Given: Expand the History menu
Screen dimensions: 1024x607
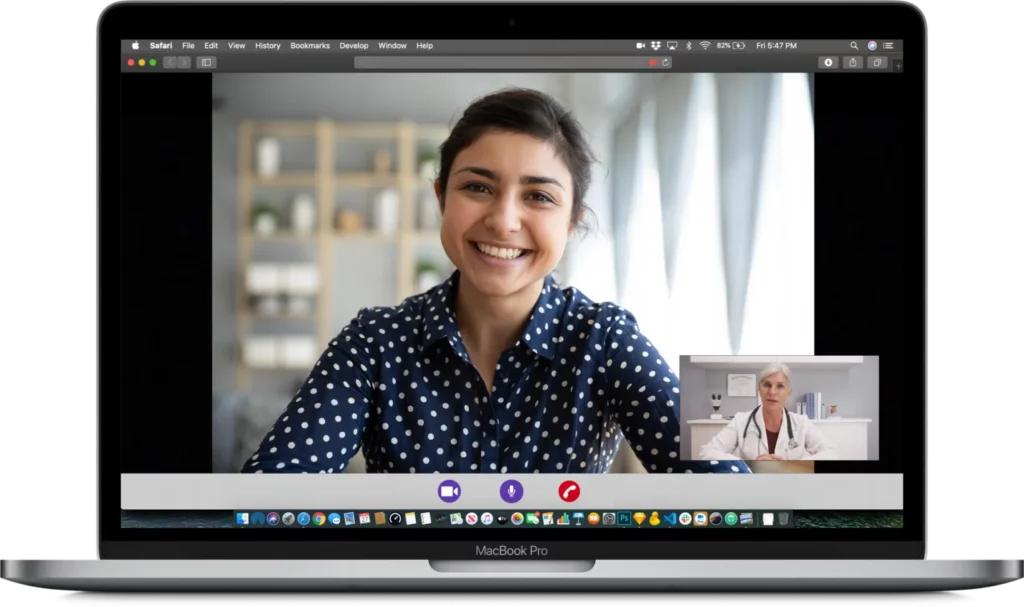Looking at the screenshot, I should point(267,46).
